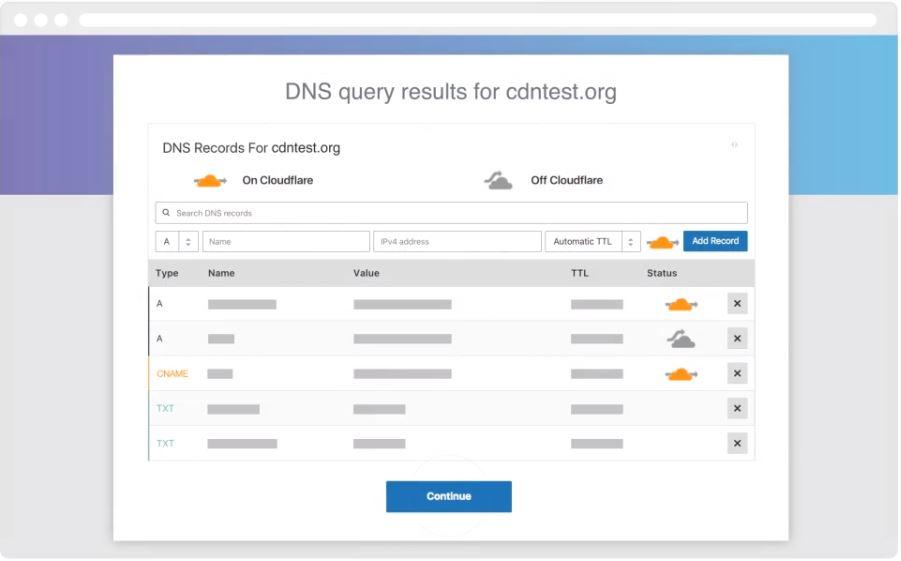Toggle orange cloud status on CNAME record
901x561 pixels.
click(x=681, y=374)
